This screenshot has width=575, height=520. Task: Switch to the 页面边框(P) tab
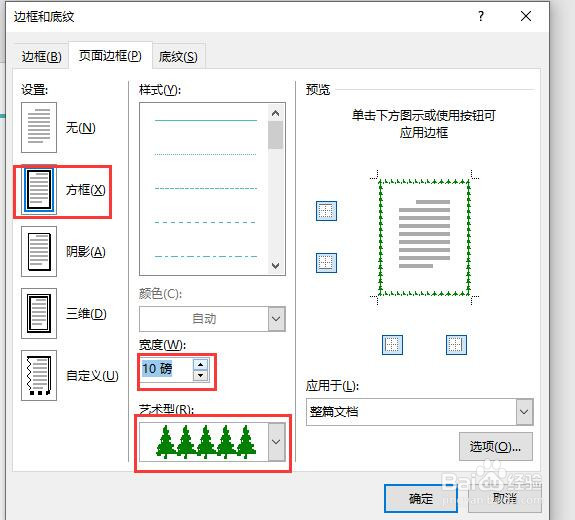pos(110,56)
